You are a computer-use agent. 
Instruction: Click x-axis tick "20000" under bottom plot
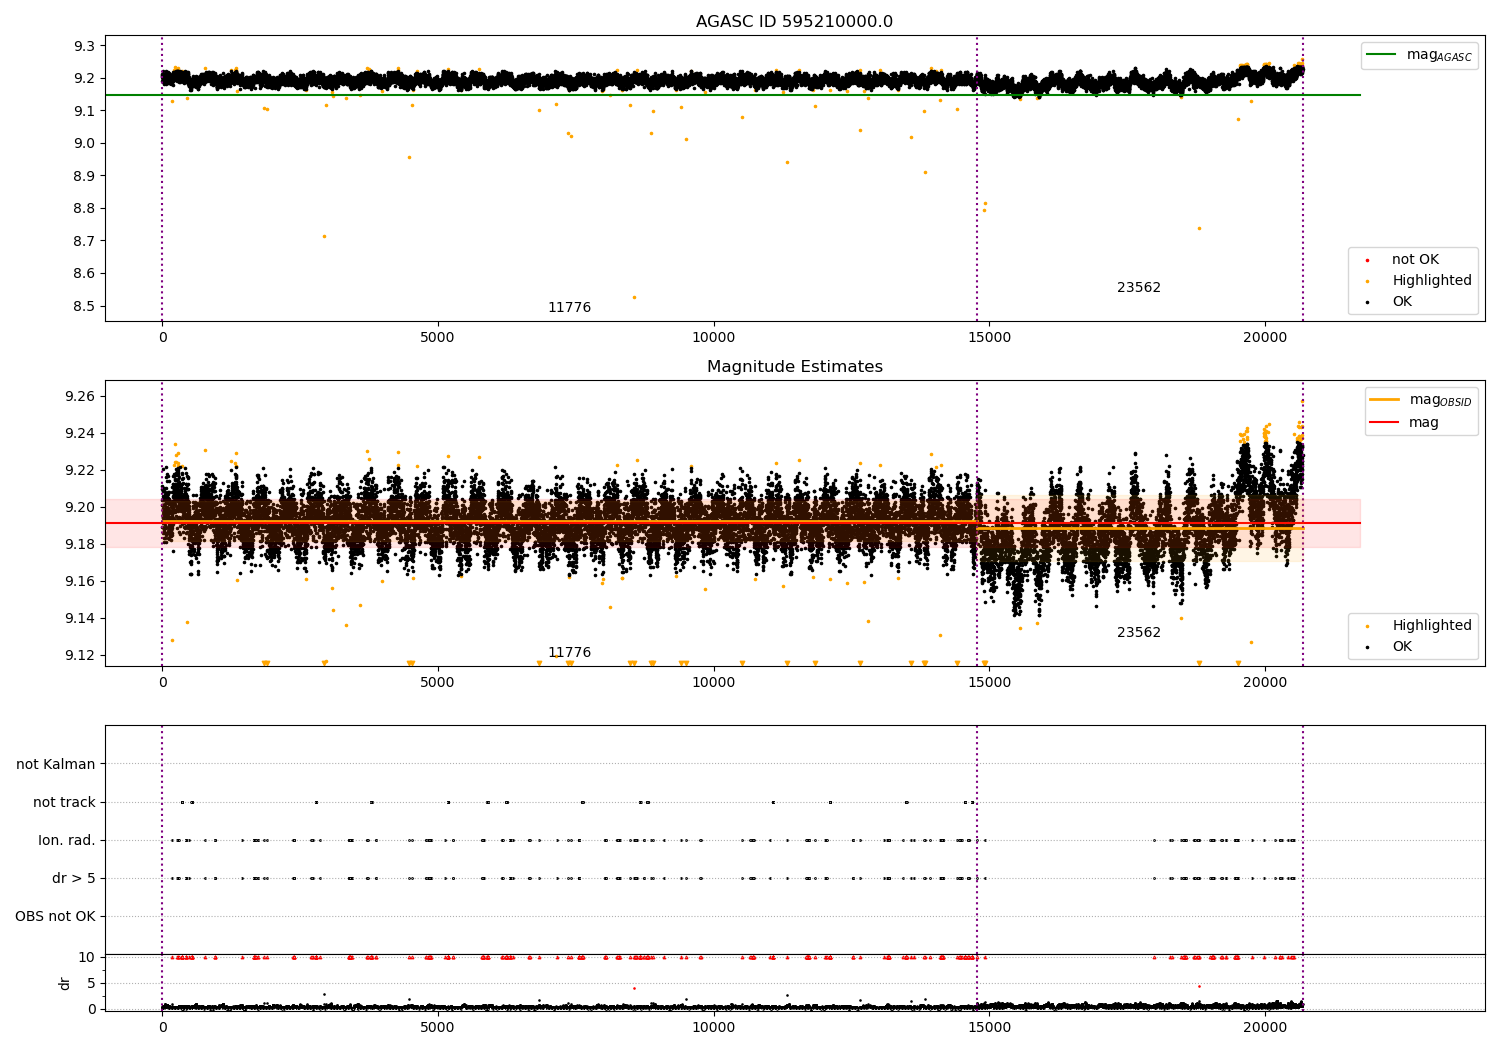[1265, 1027]
